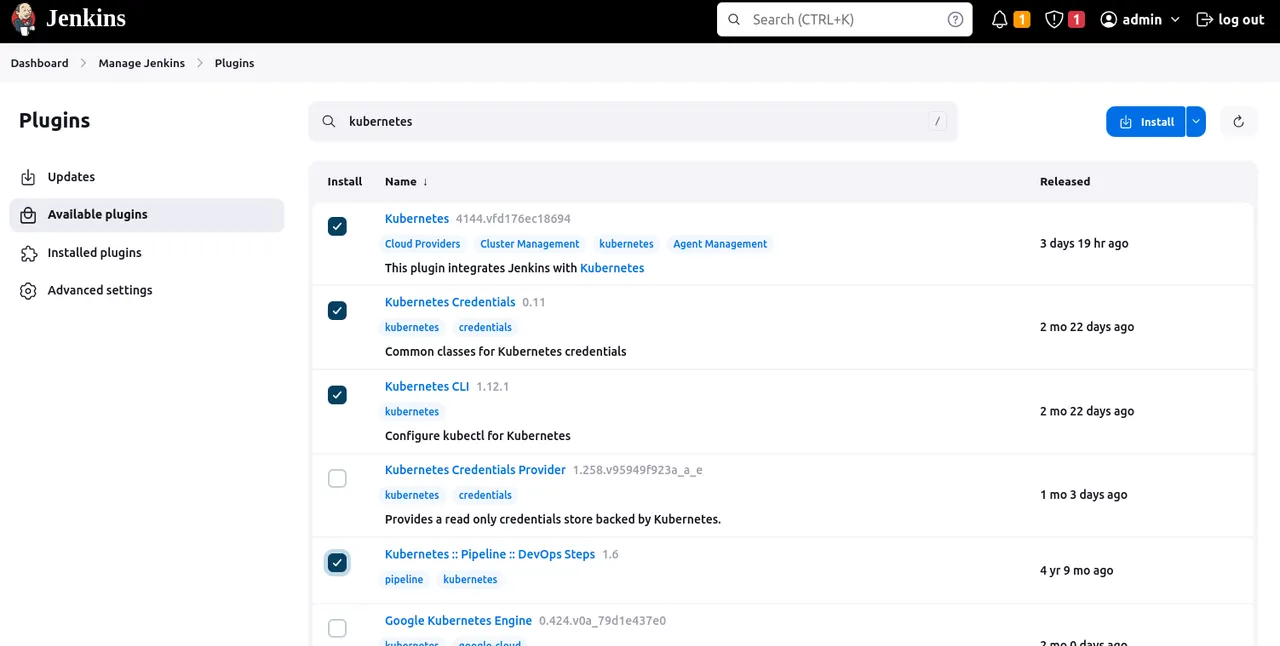Click the Available plugins bag icon

tap(28, 215)
